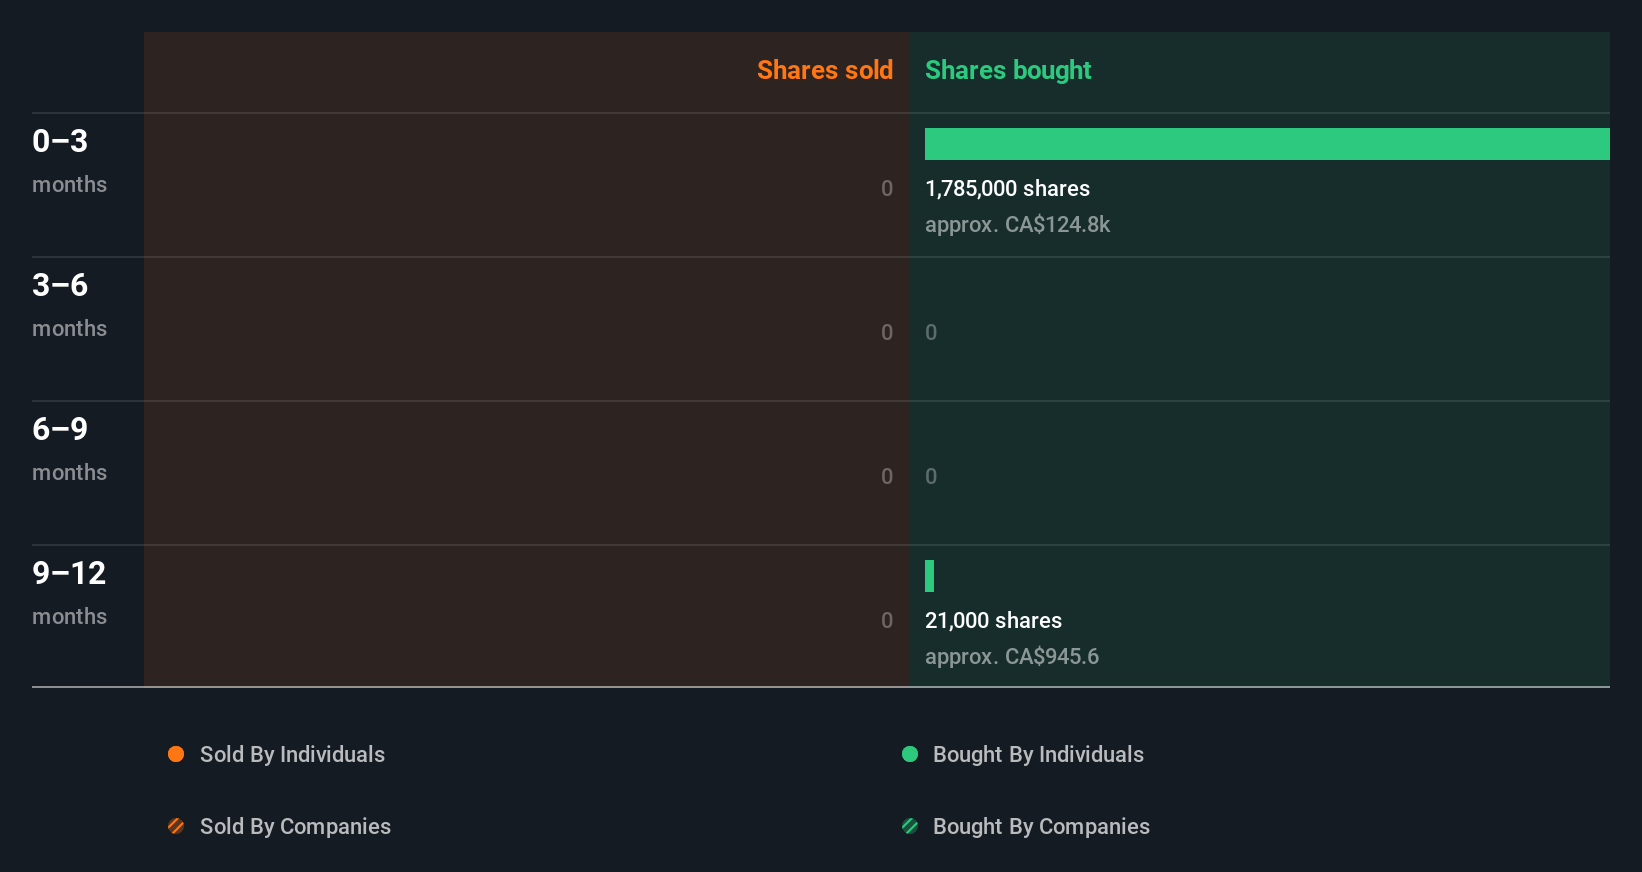This screenshot has height=872, width=1642.
Task: Click the sold zero in 0–3 months row
Action: tap(887, 188)
